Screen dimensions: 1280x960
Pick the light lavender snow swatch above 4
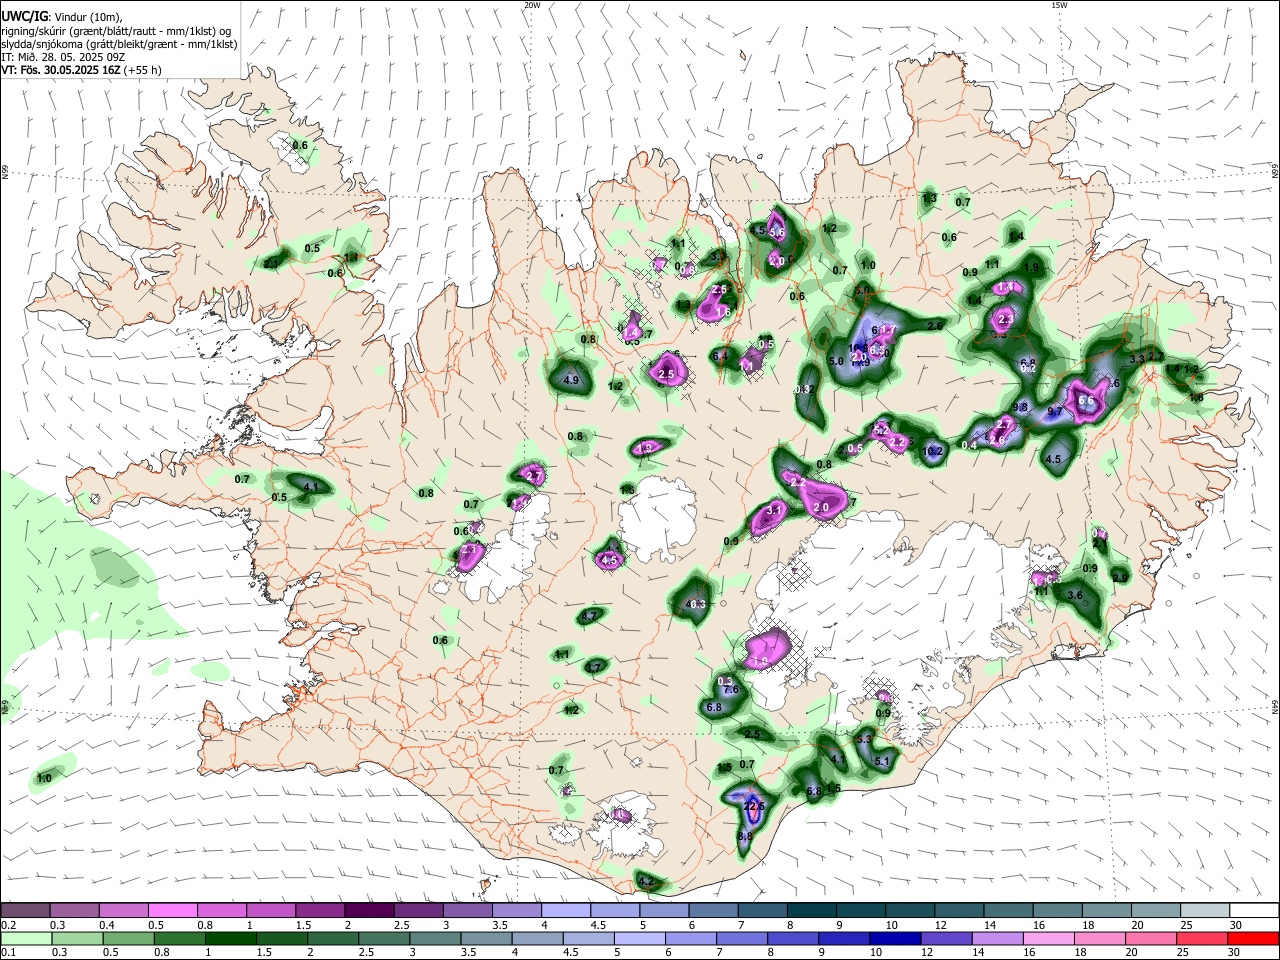[x=566, y=910]
